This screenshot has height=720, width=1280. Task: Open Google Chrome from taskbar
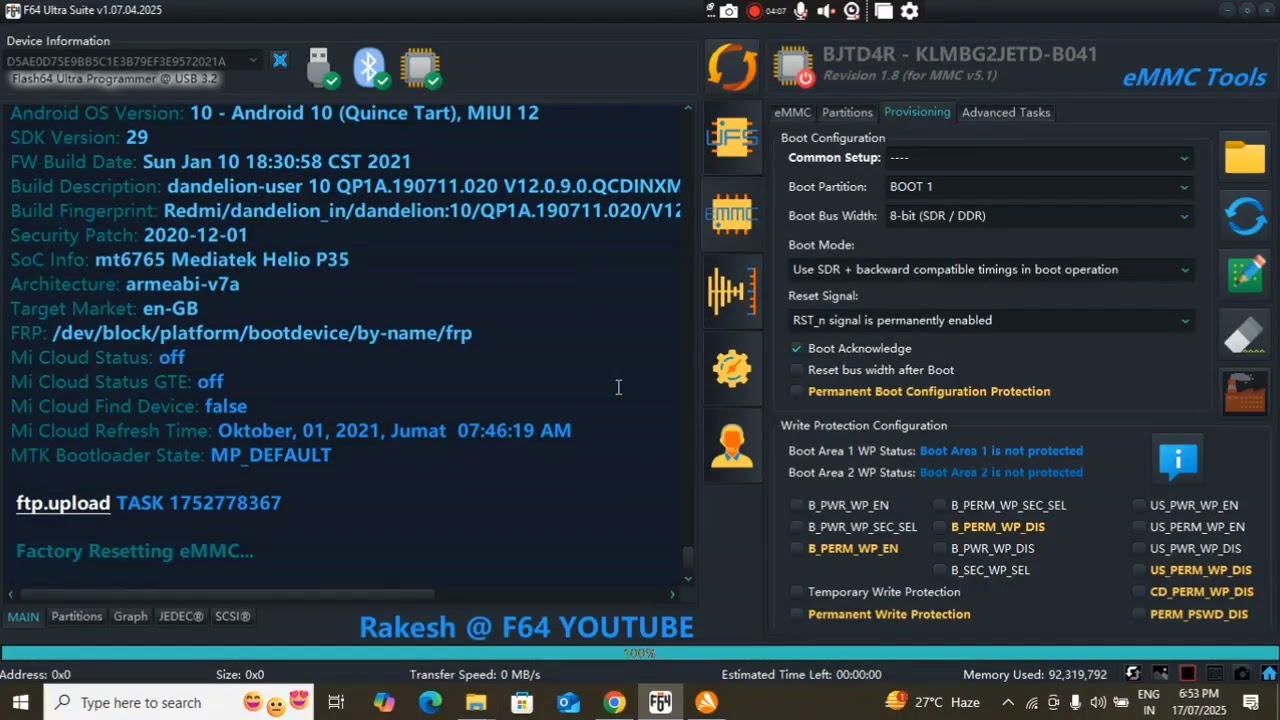pyautogui.click(x=614, y=702)
